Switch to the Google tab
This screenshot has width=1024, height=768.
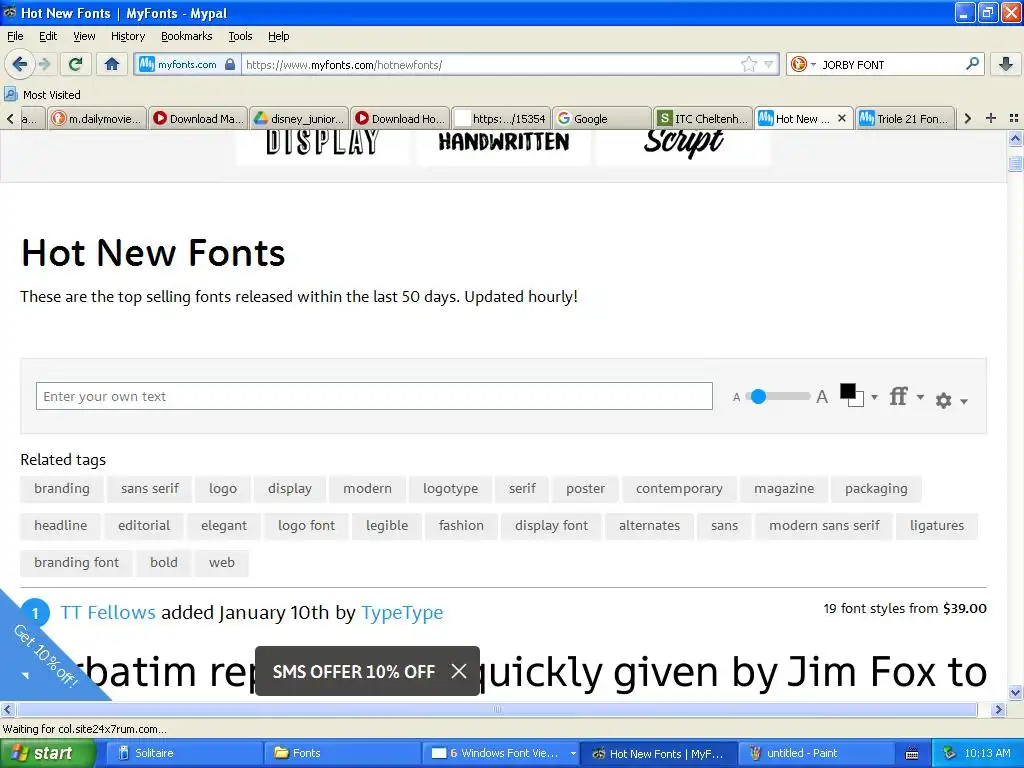pyautogui.click(x=601, y=118)
